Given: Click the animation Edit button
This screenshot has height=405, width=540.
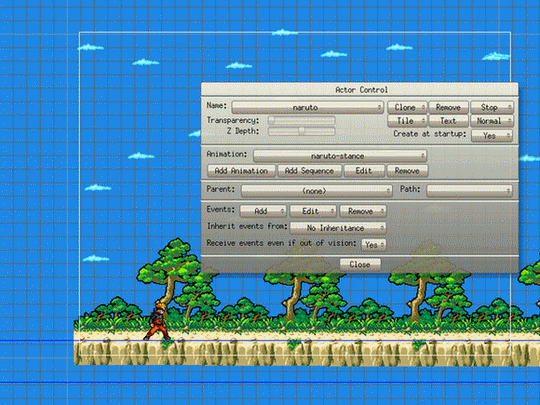Looking at the screenshot, I should point(364,171).
